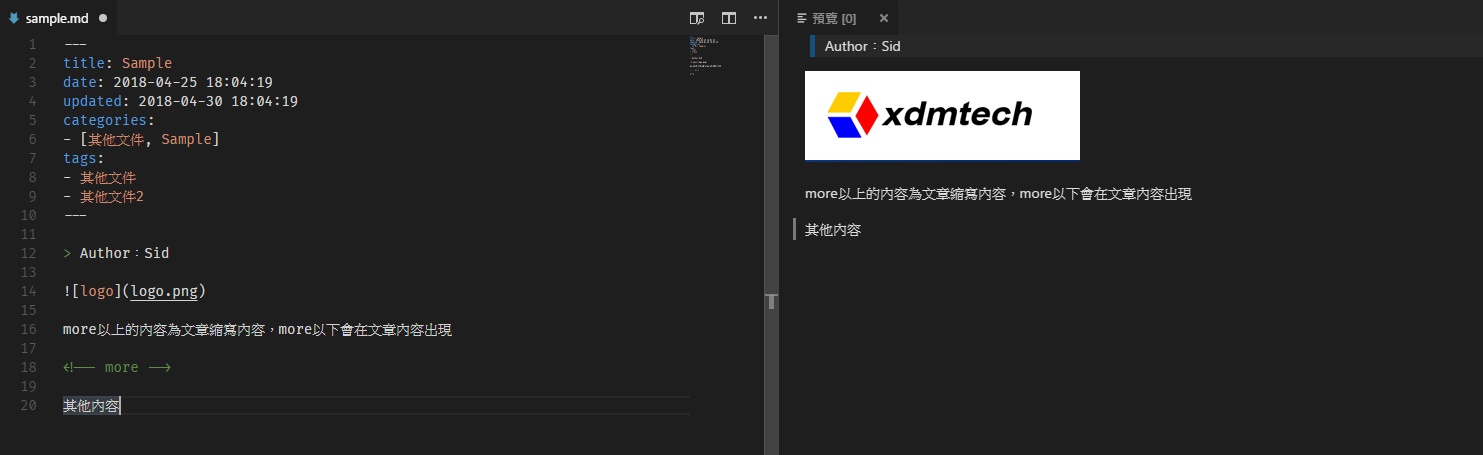The height and width of the screenshot is (455, 1483).
Task: Click the 'categories:' line in editor
Action: 108,120
